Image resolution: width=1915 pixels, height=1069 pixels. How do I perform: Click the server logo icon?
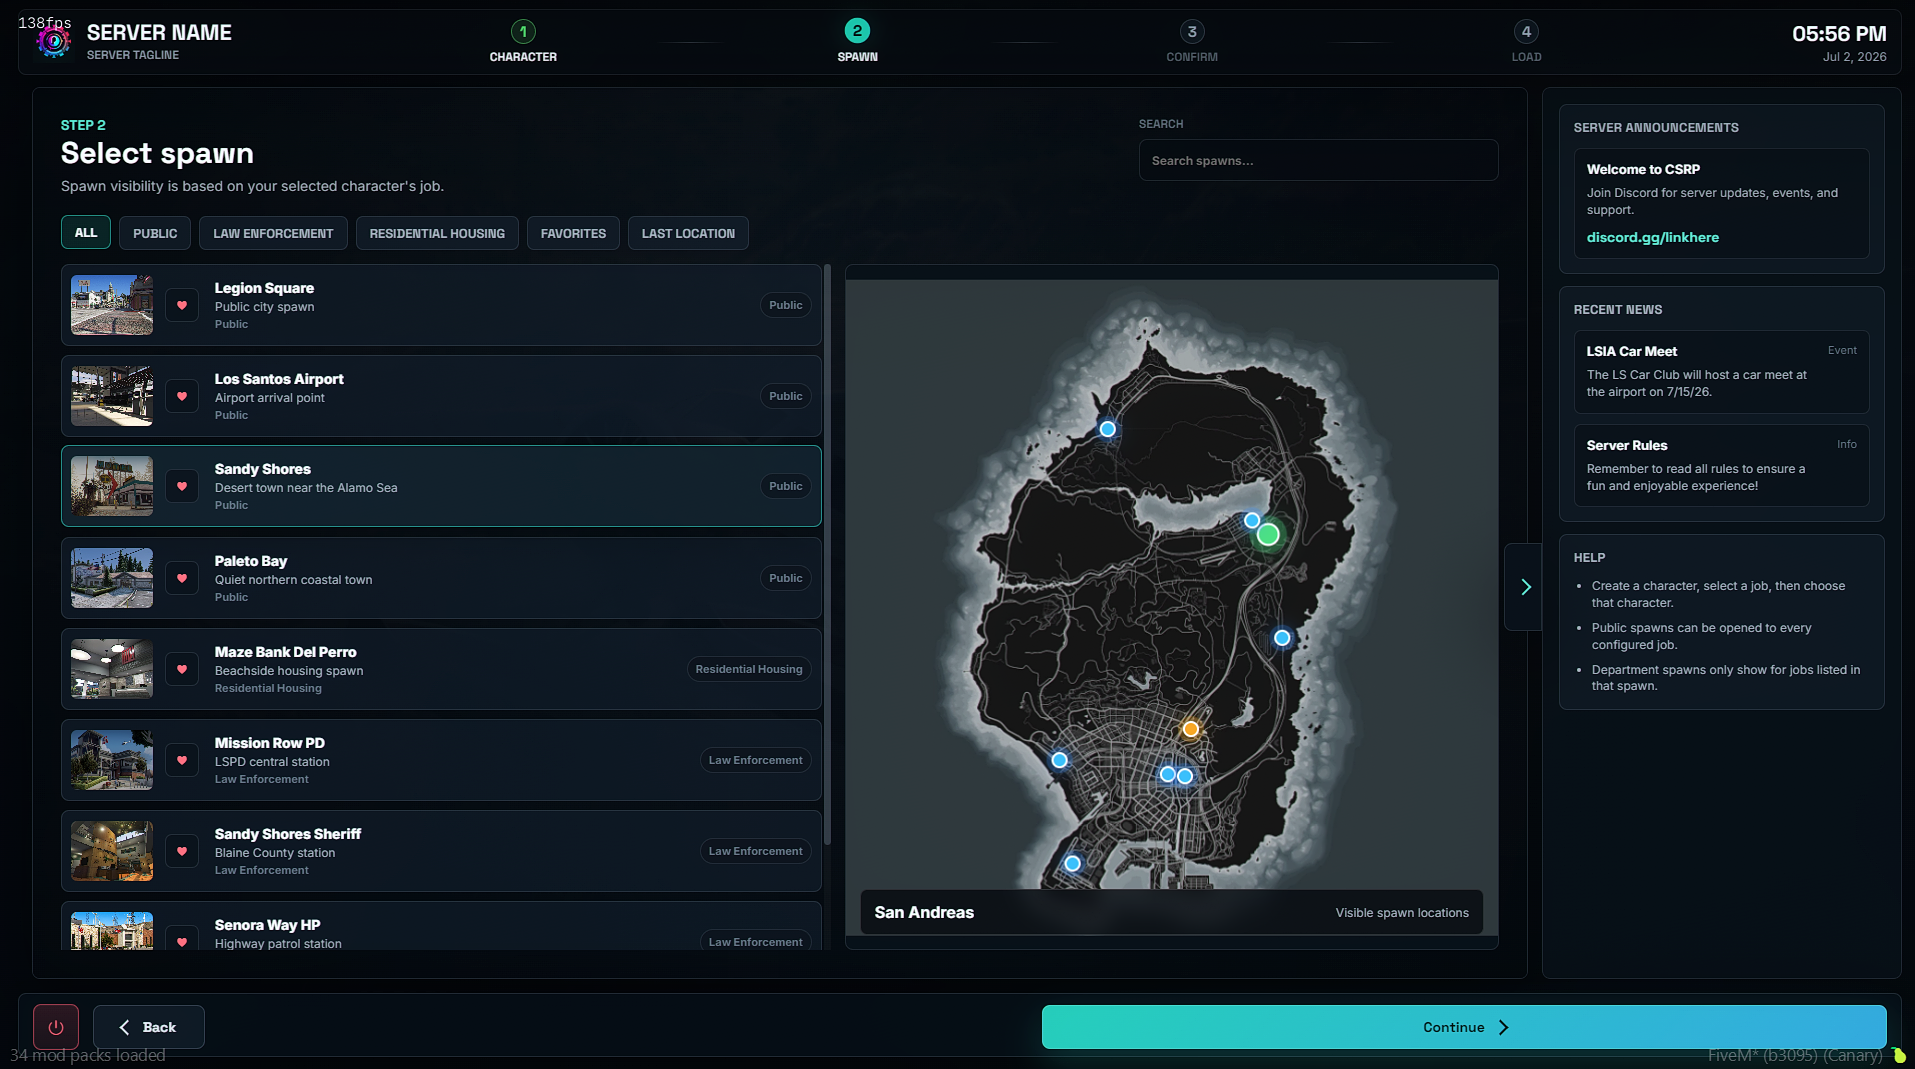[x=54, y=42]
